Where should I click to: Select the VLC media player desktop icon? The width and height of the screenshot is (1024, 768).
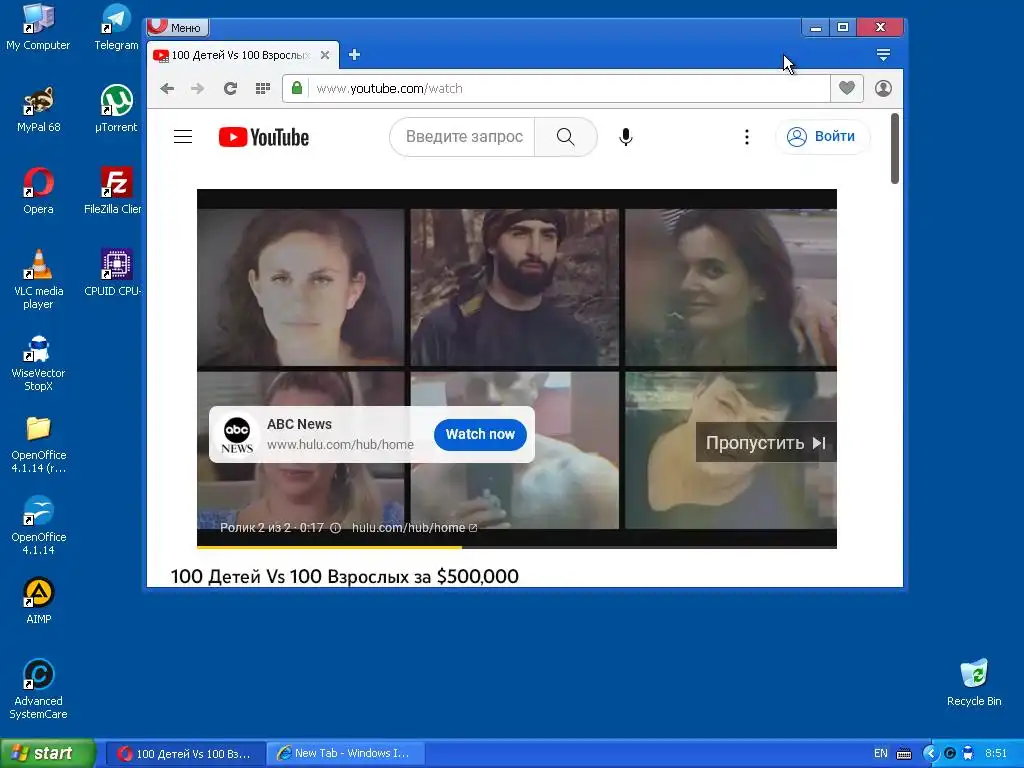[38, 280]
